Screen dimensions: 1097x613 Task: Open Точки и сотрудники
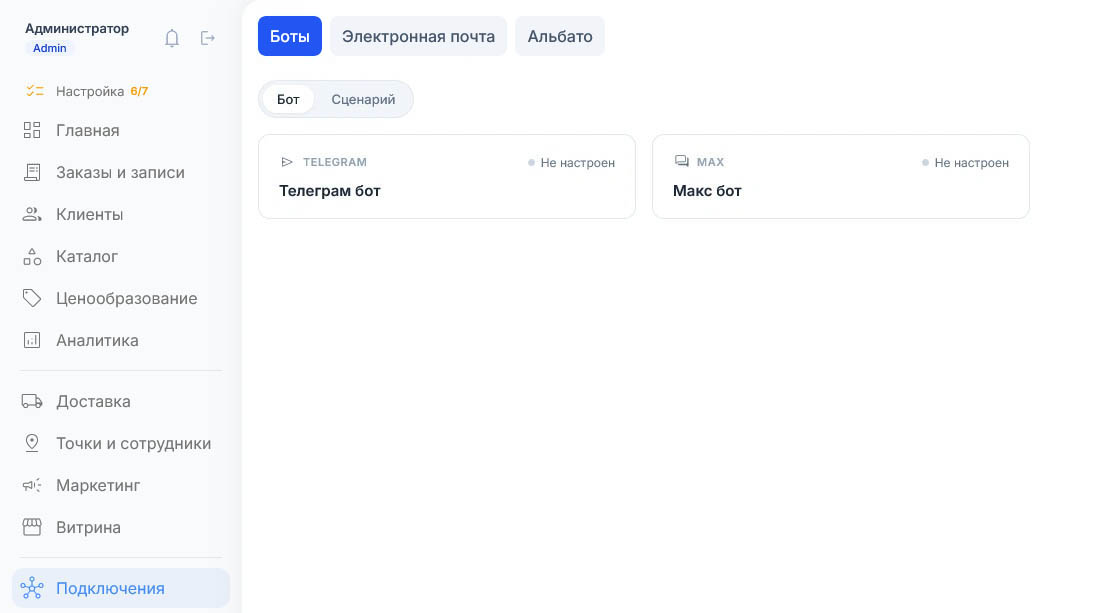(x=121, y=443)
